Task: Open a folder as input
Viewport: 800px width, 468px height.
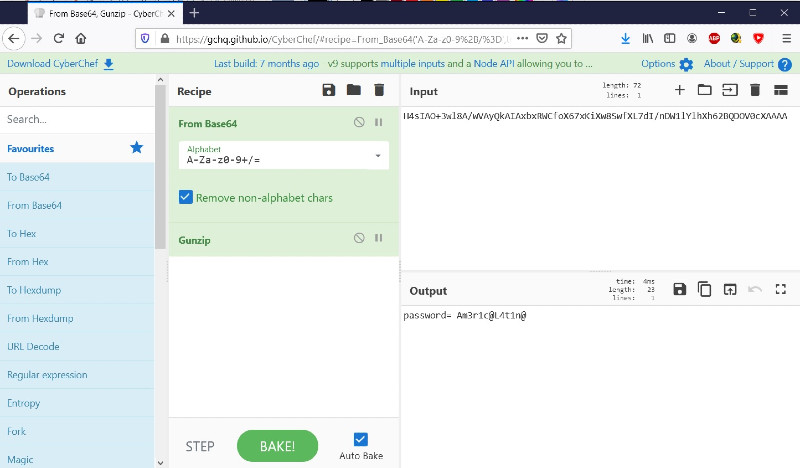Action: (x=705, y=90)
